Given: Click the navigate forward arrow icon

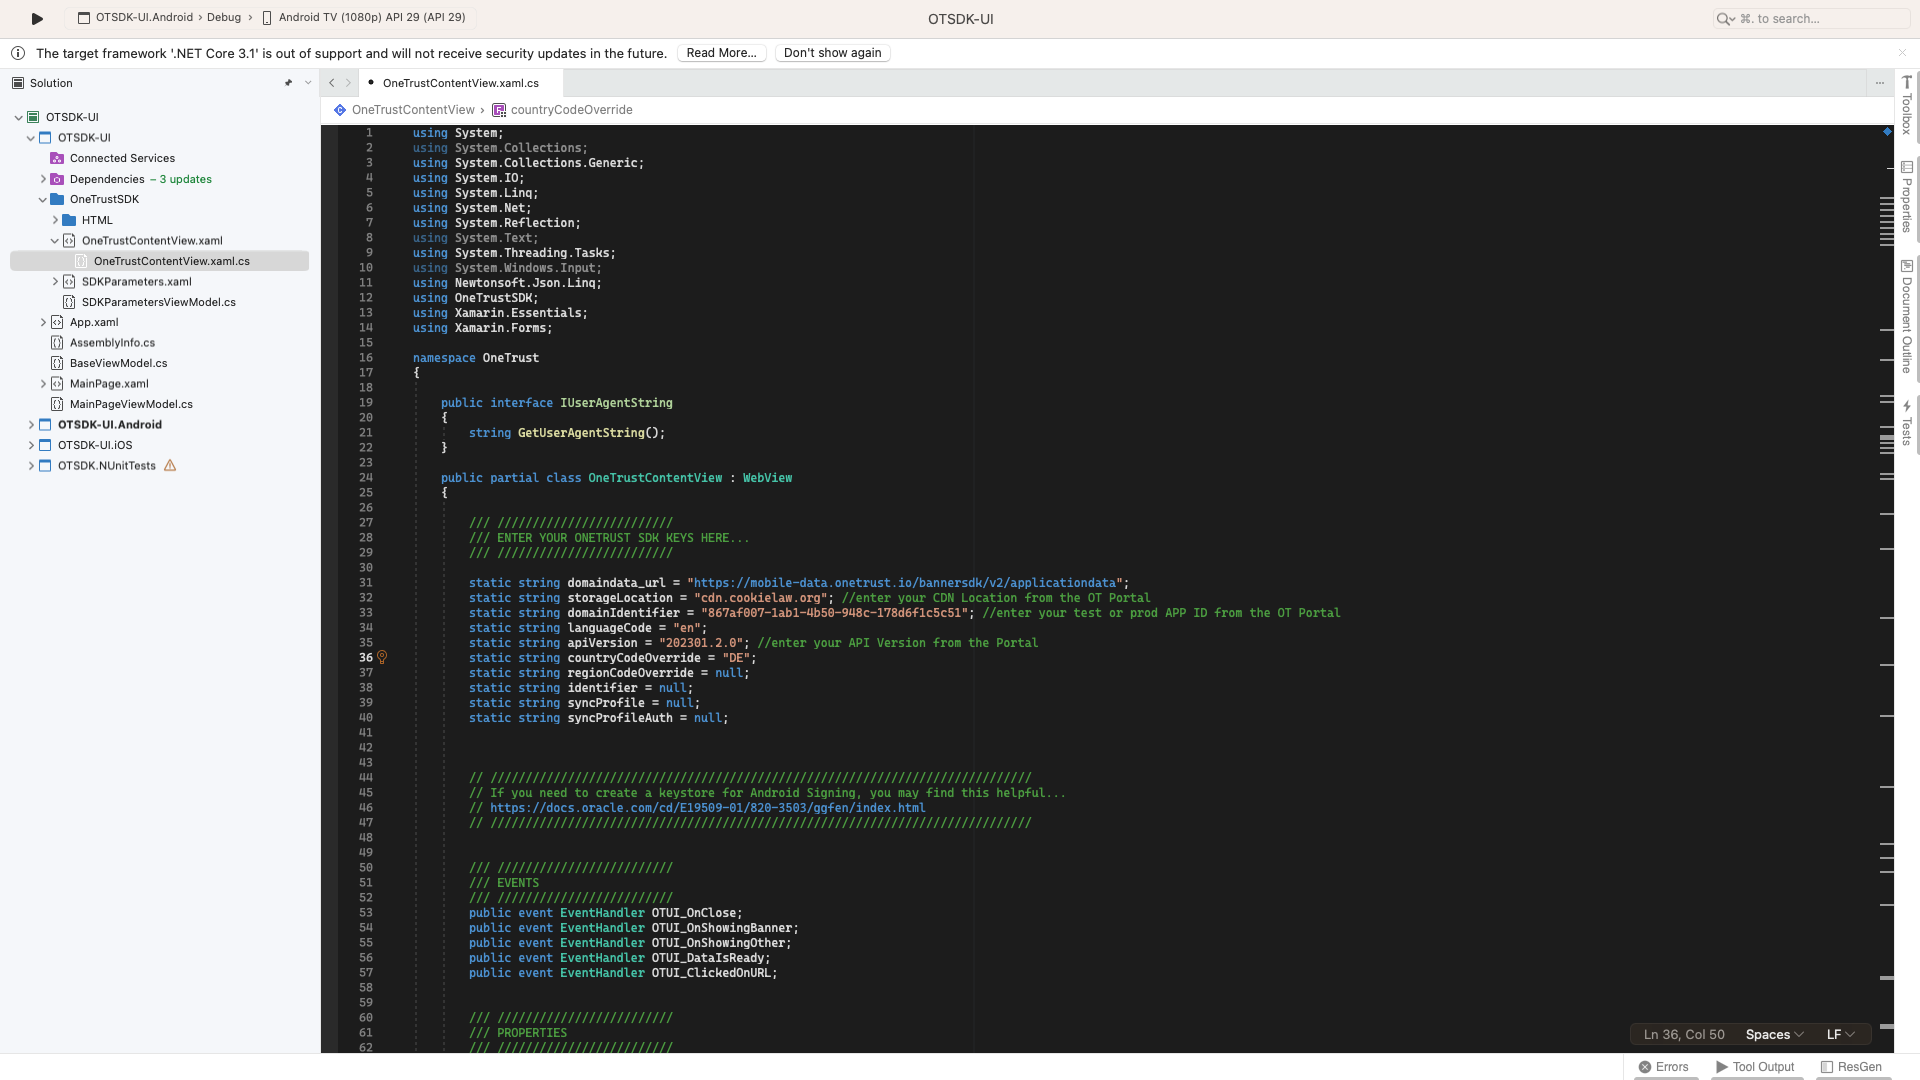Looking at the screenshot, I should 348,82.
